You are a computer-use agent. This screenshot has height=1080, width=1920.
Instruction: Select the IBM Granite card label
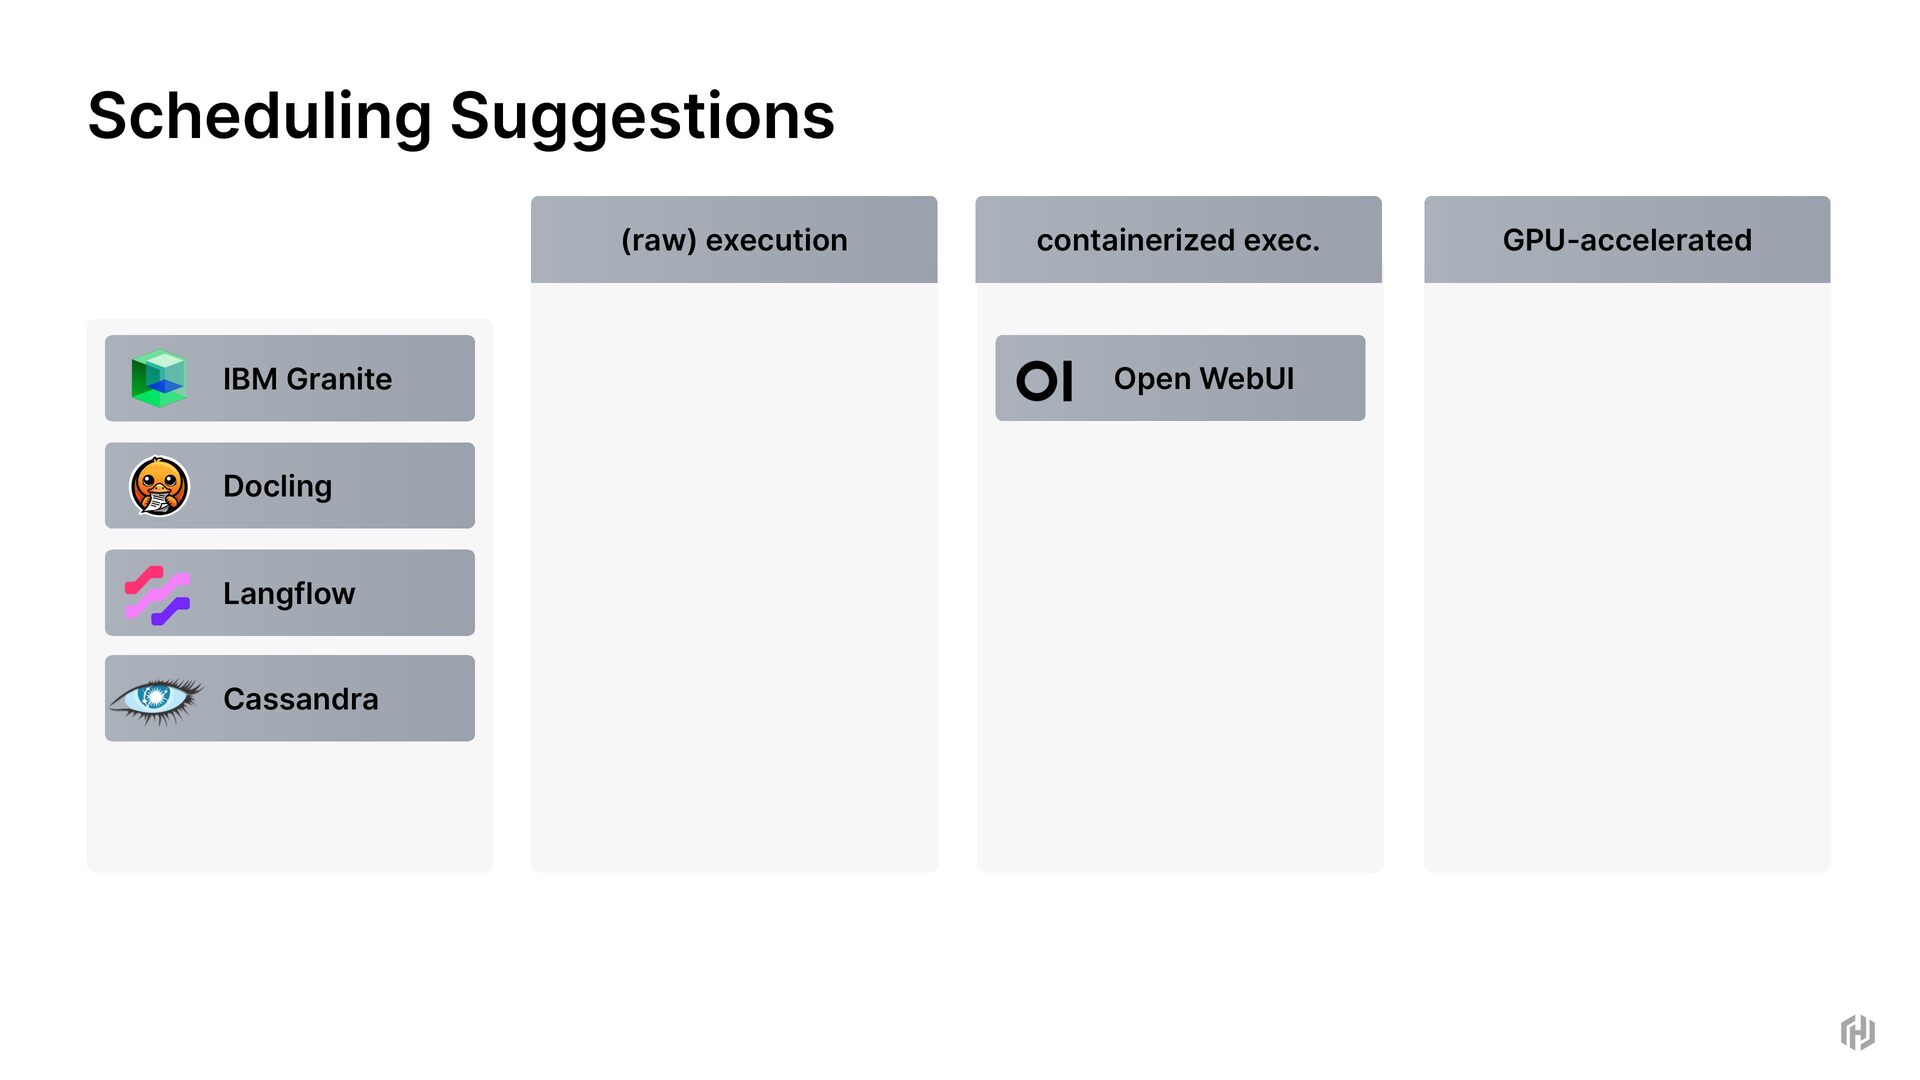[307, 379]
